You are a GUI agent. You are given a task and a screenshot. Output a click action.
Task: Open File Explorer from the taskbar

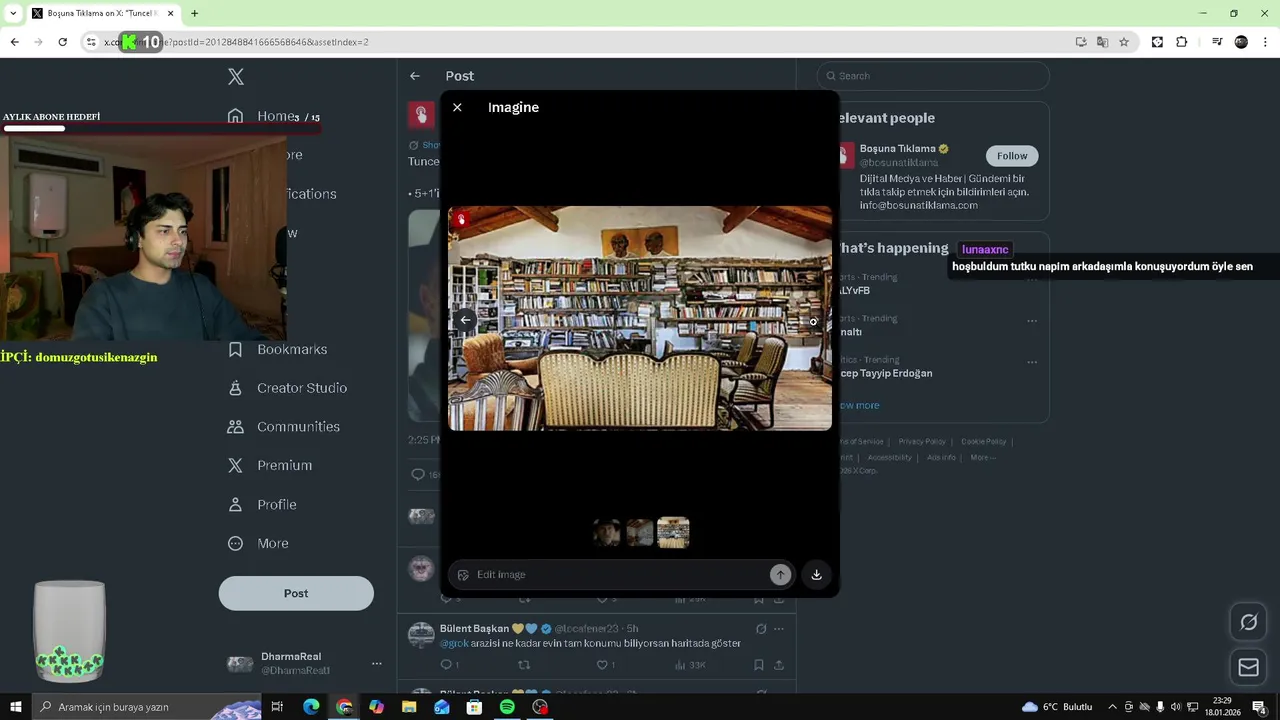coord(409,707)
